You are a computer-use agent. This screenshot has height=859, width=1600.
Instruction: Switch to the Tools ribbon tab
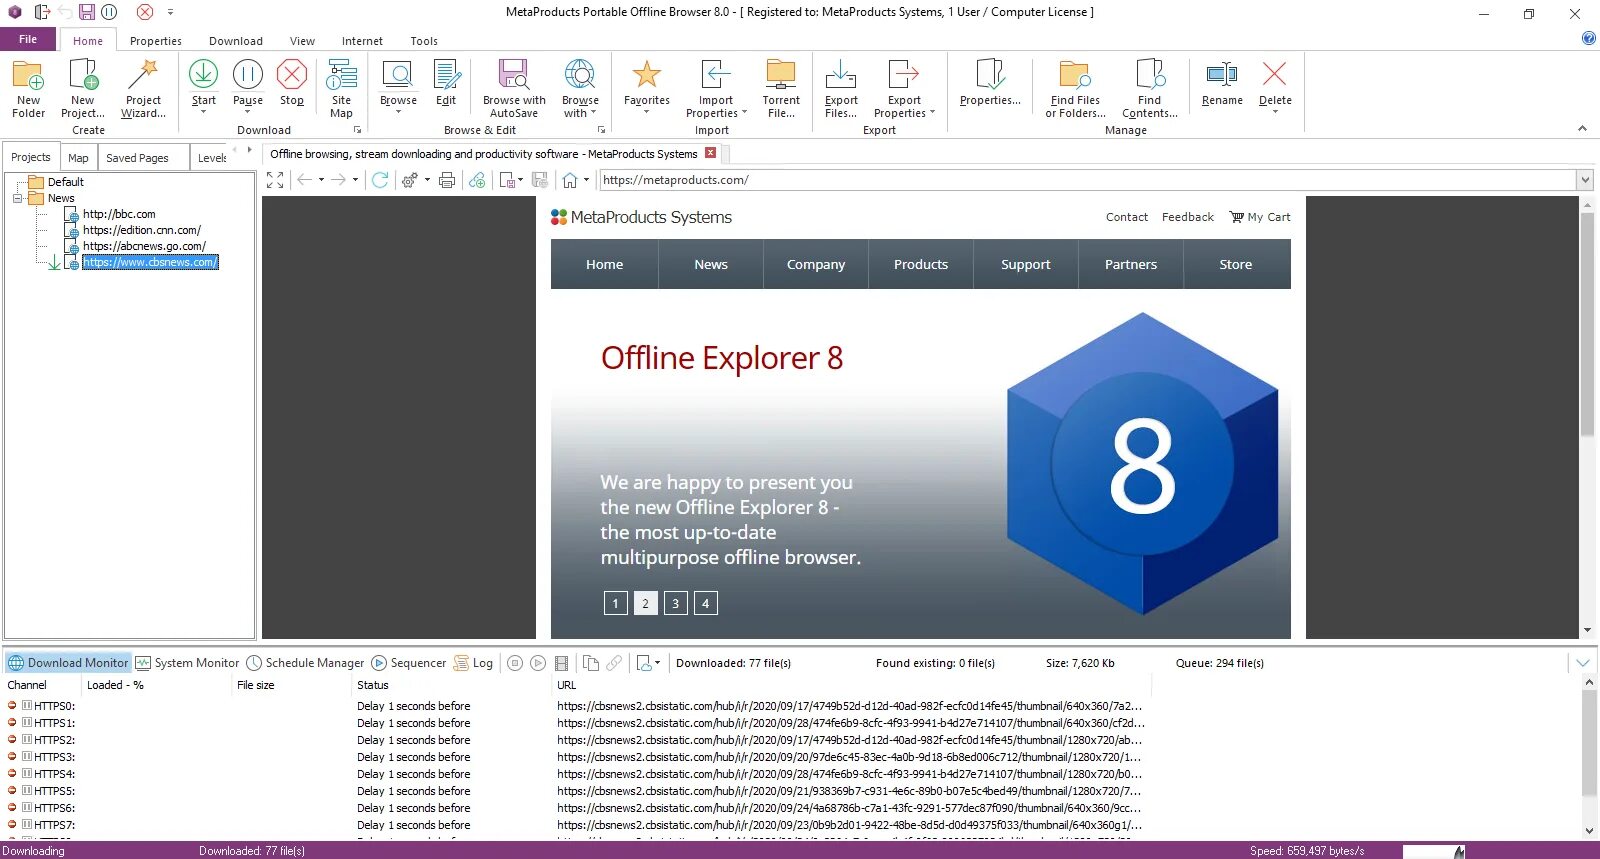pyautogui.click(x=424, y=41)
